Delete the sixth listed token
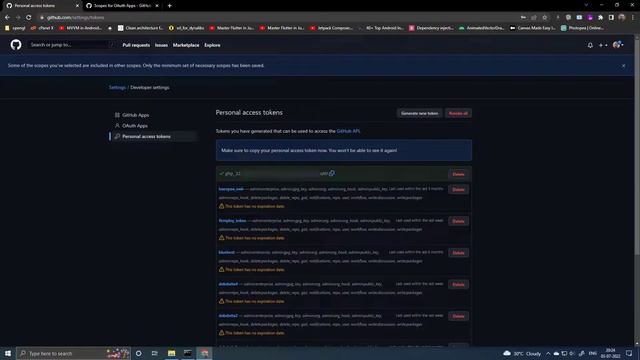Viewport: 640px width, 360px height. pyautogui.click(x=458, y=316)
